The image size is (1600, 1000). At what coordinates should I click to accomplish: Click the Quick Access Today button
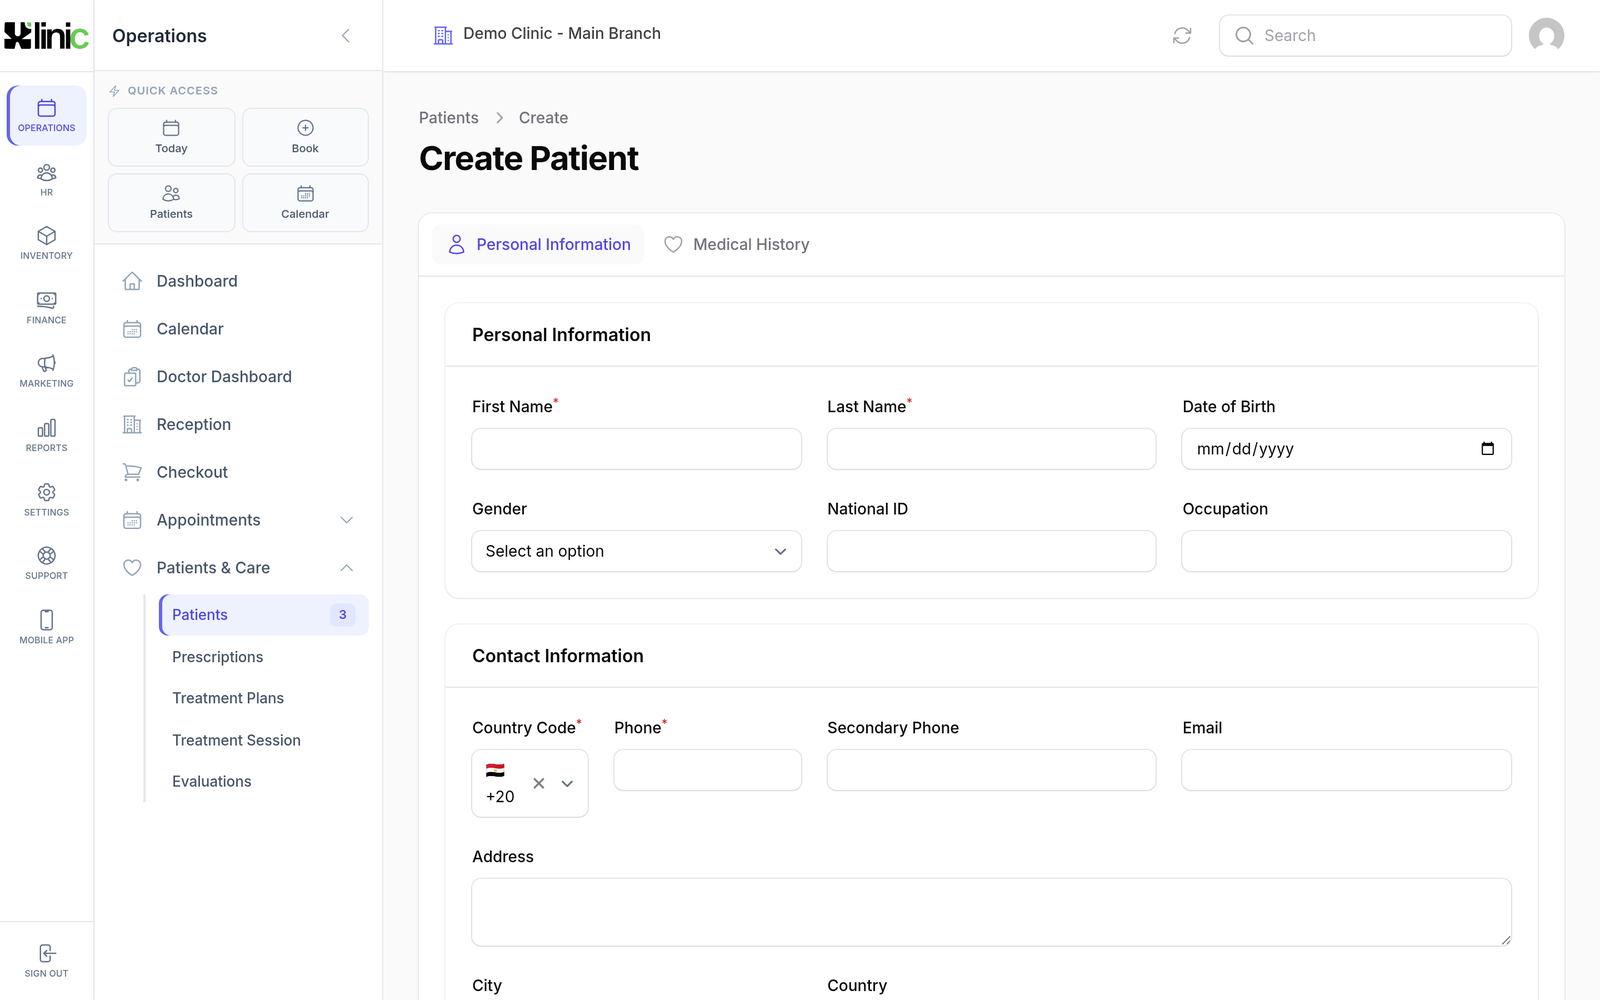(171, 137)
